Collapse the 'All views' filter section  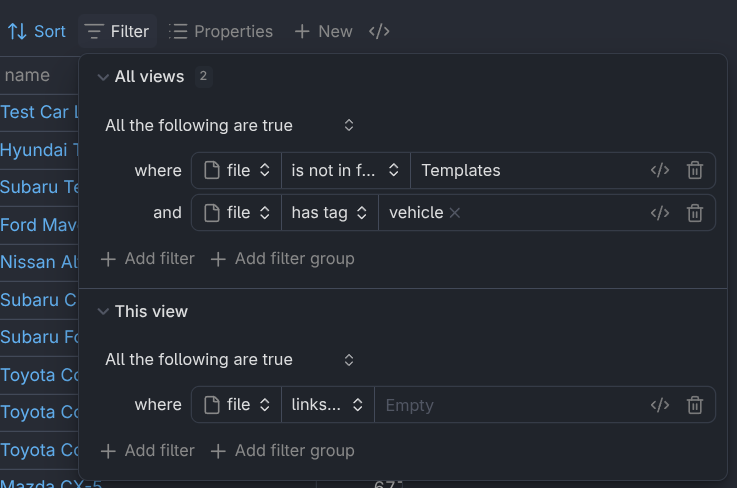103,77
